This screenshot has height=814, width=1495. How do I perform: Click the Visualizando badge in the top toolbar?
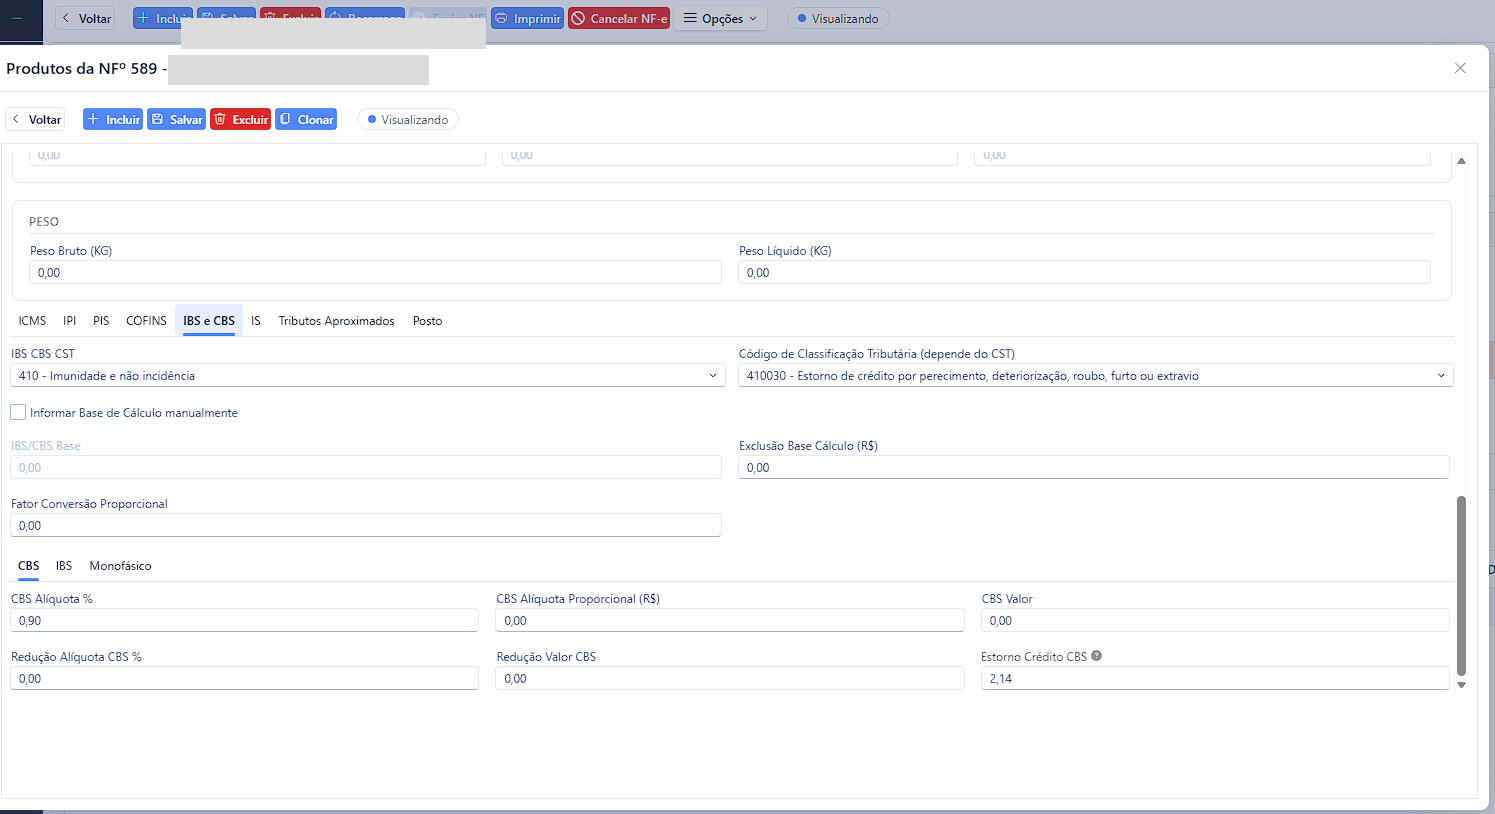(838, 19)
